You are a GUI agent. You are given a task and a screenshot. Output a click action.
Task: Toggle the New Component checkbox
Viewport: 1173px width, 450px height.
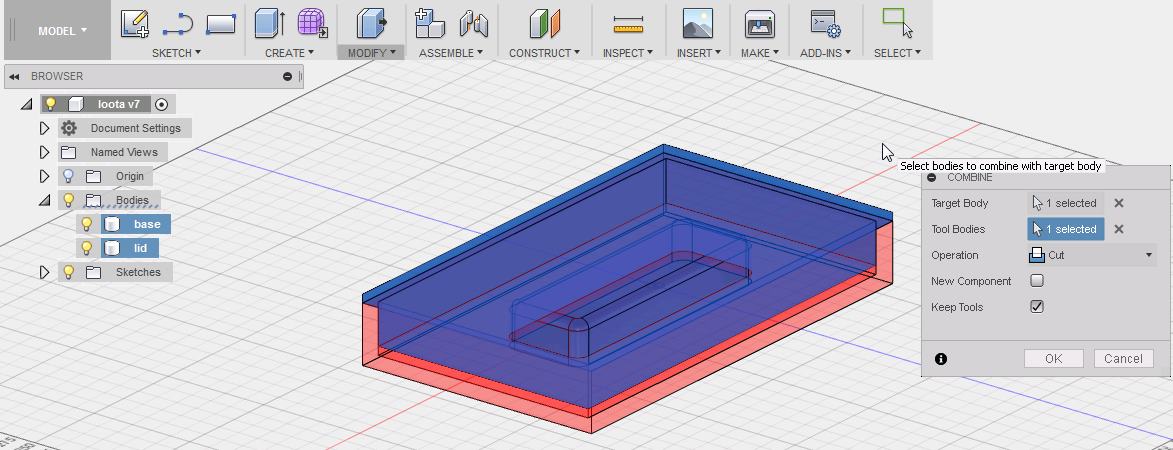(1037, 281)
